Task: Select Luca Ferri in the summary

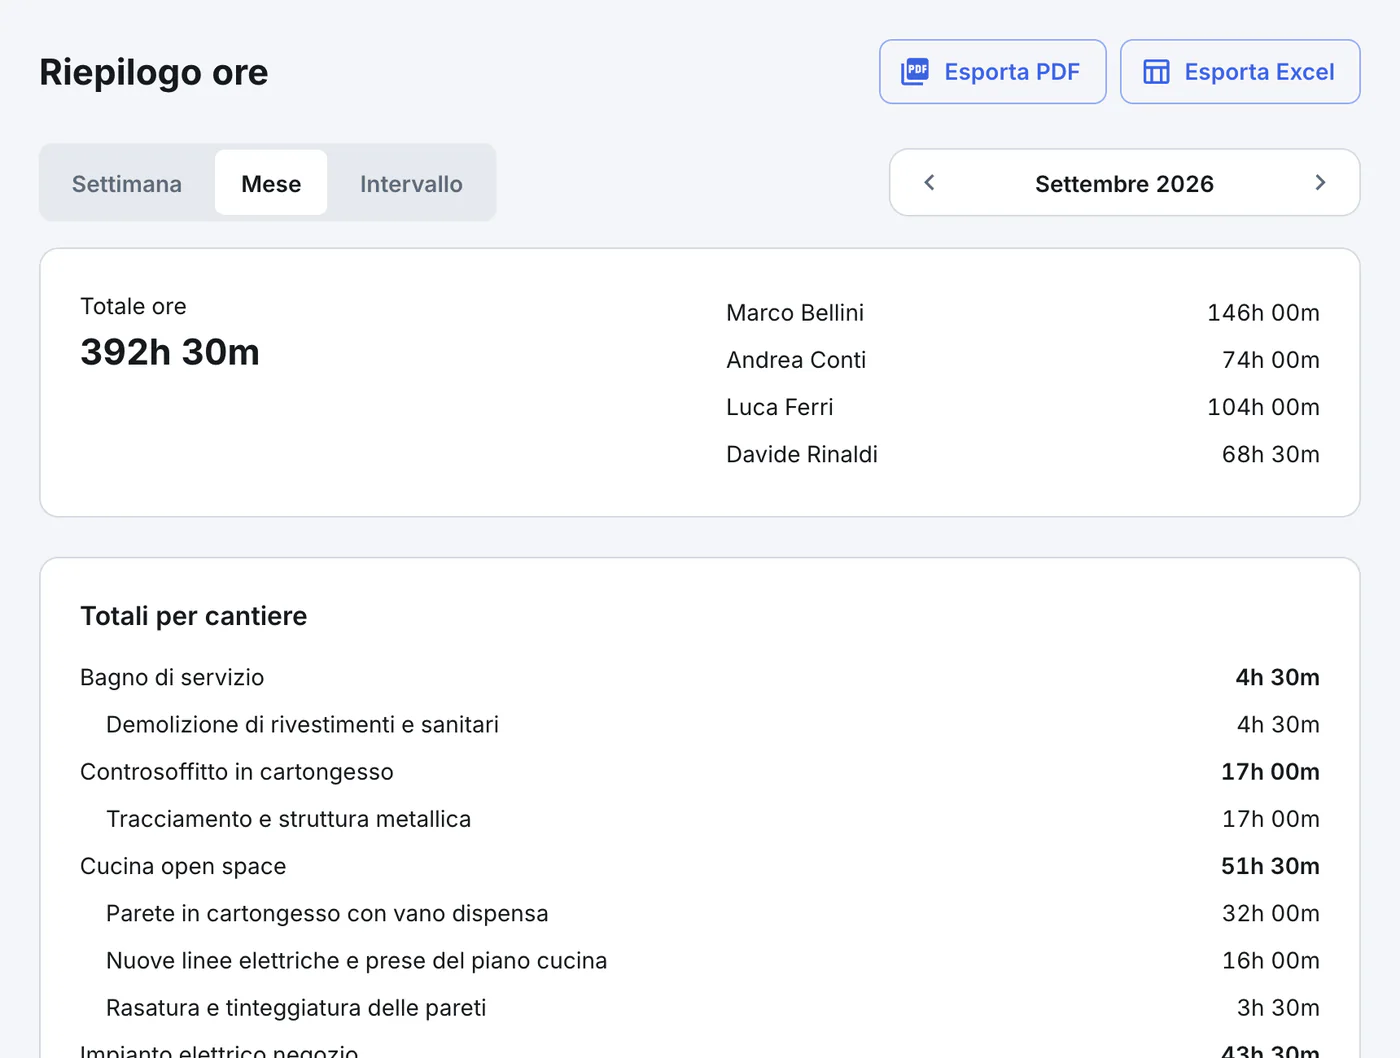Action: 780,407
